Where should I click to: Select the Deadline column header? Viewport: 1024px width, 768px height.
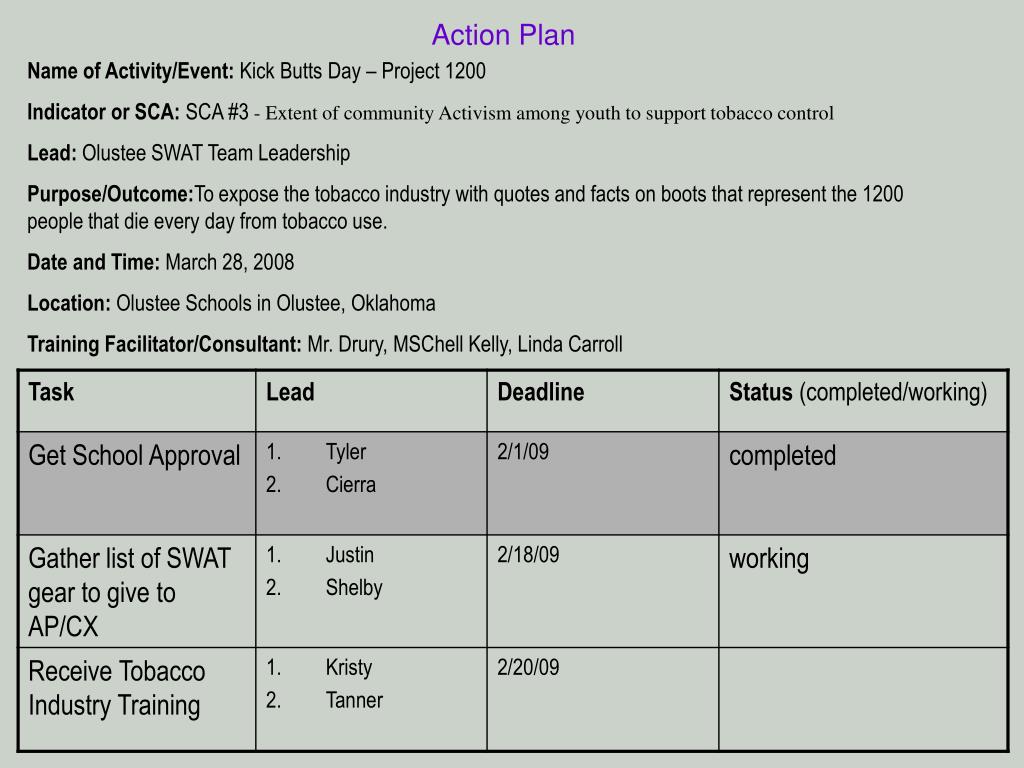click(x=541, y=393)
